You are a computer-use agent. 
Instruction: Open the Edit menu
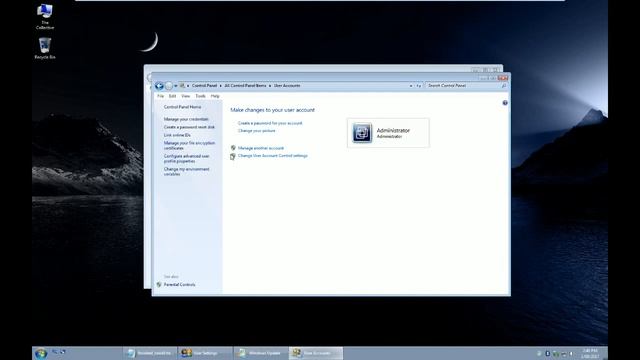(172, 96)
